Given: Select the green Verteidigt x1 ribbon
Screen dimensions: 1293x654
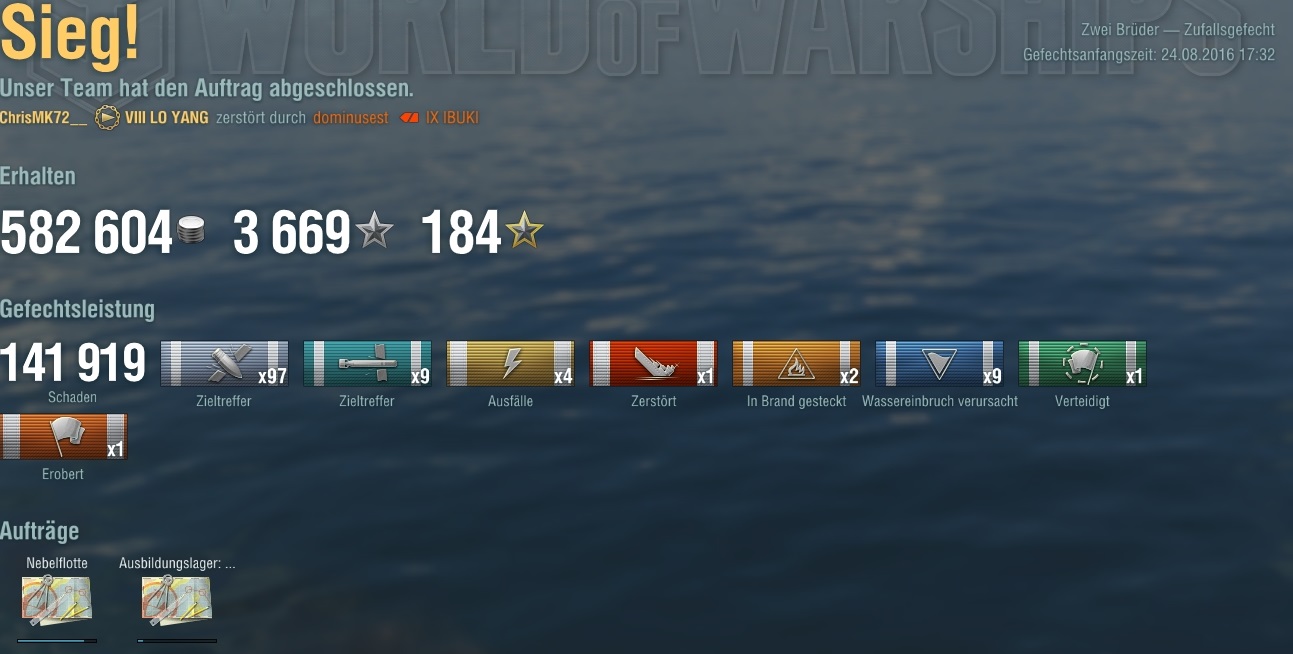Looking at the screenshot, I should coord(1083,364).
